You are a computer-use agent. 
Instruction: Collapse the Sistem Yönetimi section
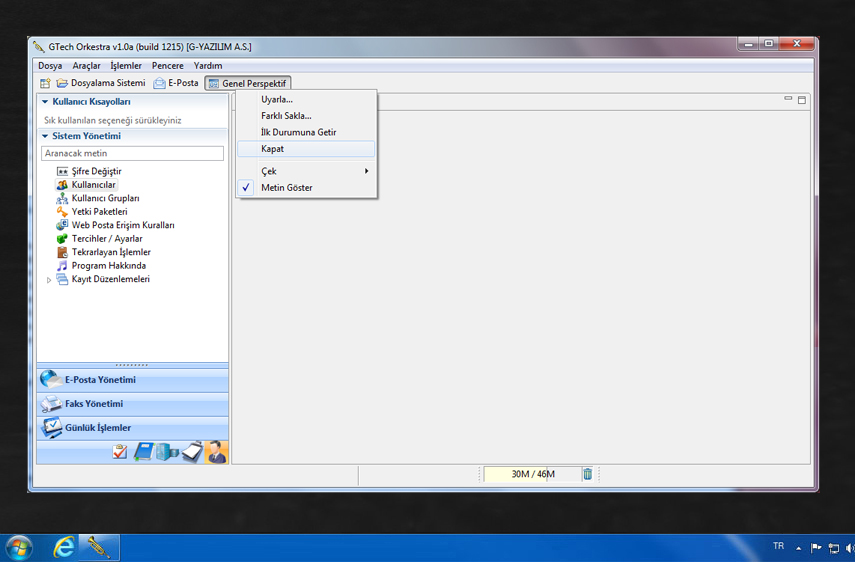tap(45, 136)
